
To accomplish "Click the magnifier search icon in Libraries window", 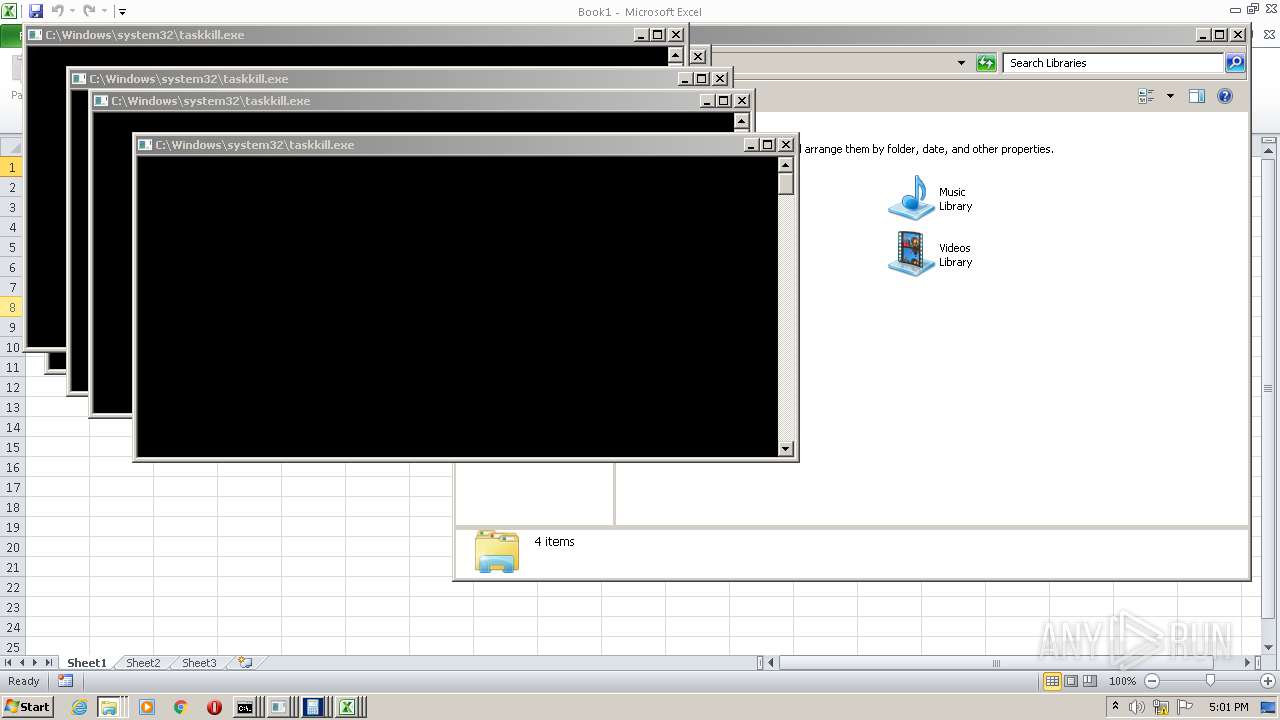I will click(x=1235, y=63).
